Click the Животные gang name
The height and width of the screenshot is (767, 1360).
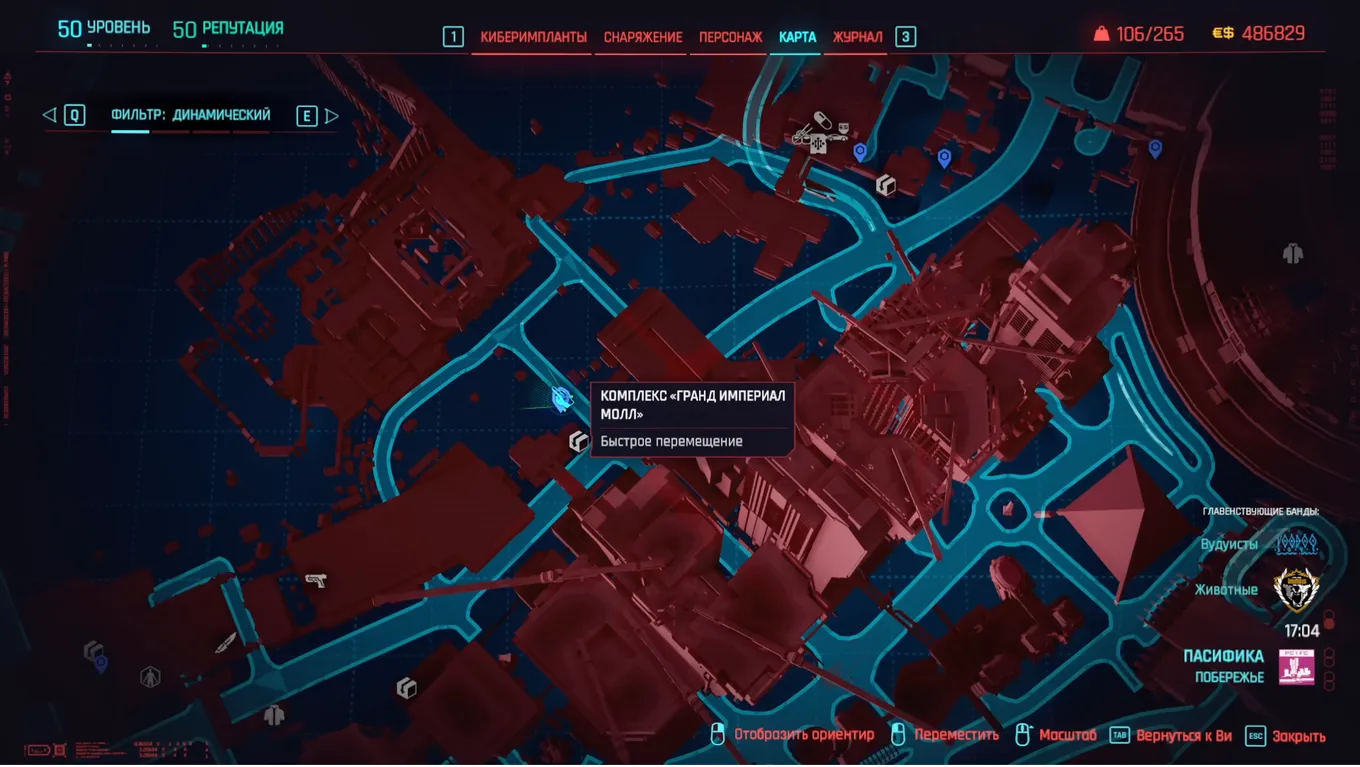tap(1226, 590)
